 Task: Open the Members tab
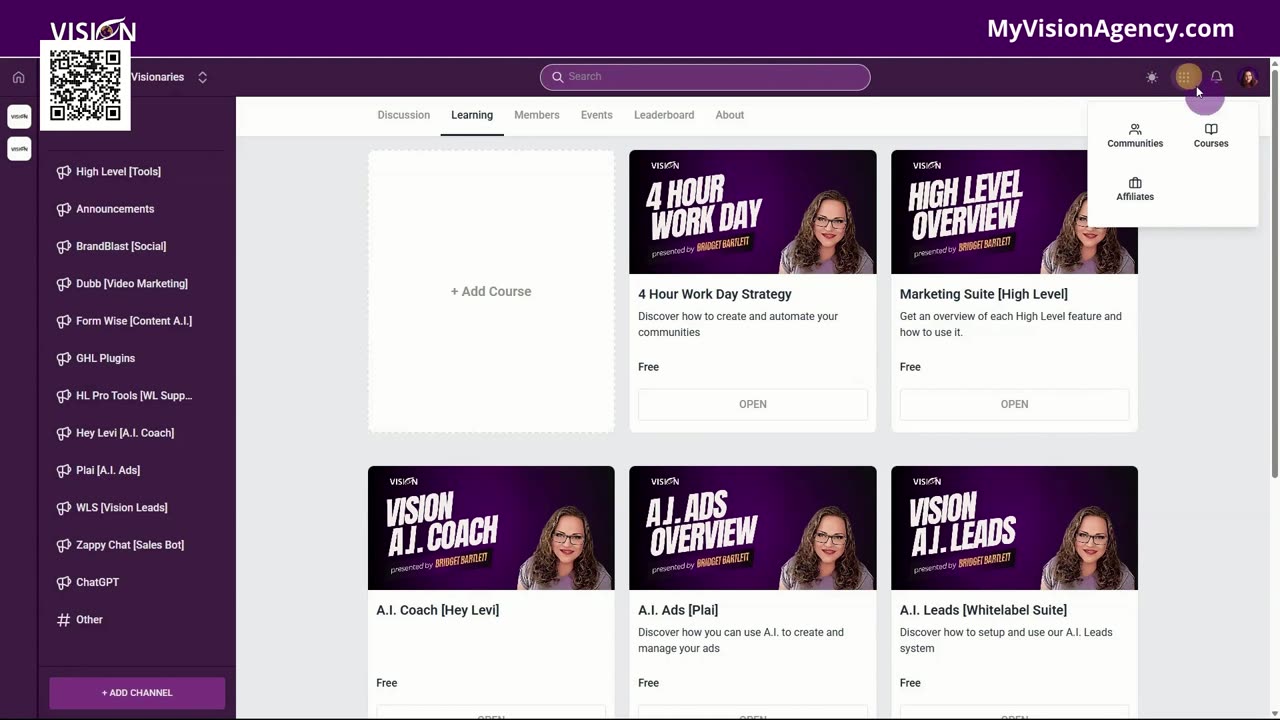(x=537, y=115)
